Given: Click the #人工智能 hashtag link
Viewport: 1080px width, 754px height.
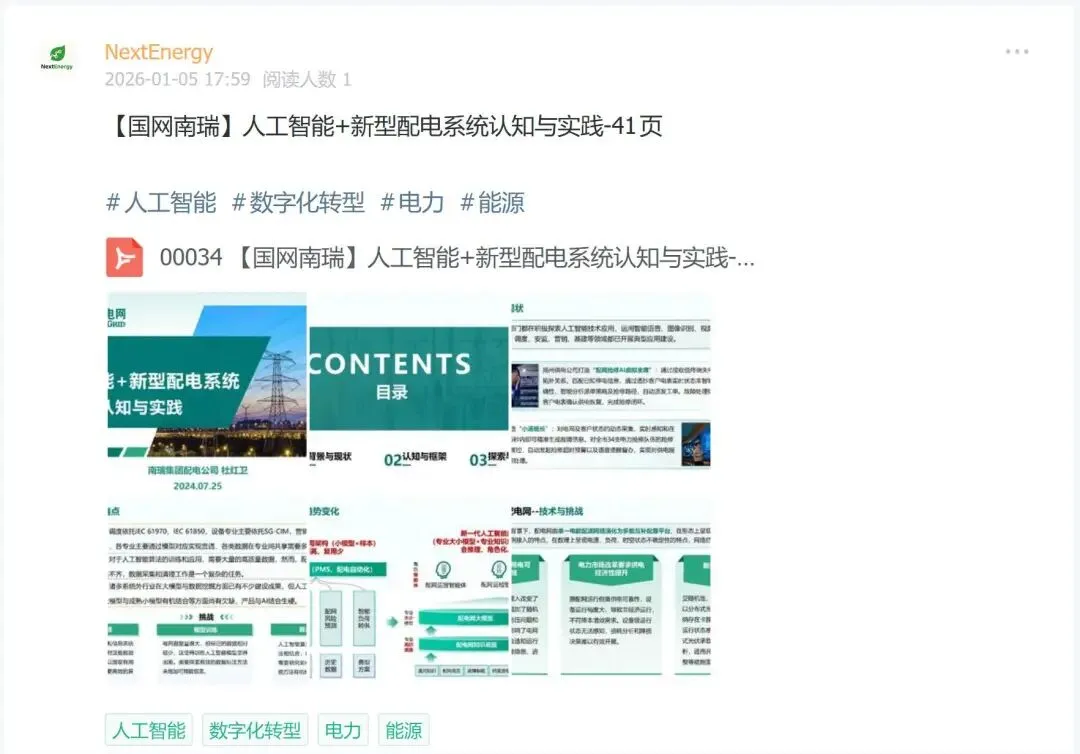Looking at the screenshot, I should [161, 202].
